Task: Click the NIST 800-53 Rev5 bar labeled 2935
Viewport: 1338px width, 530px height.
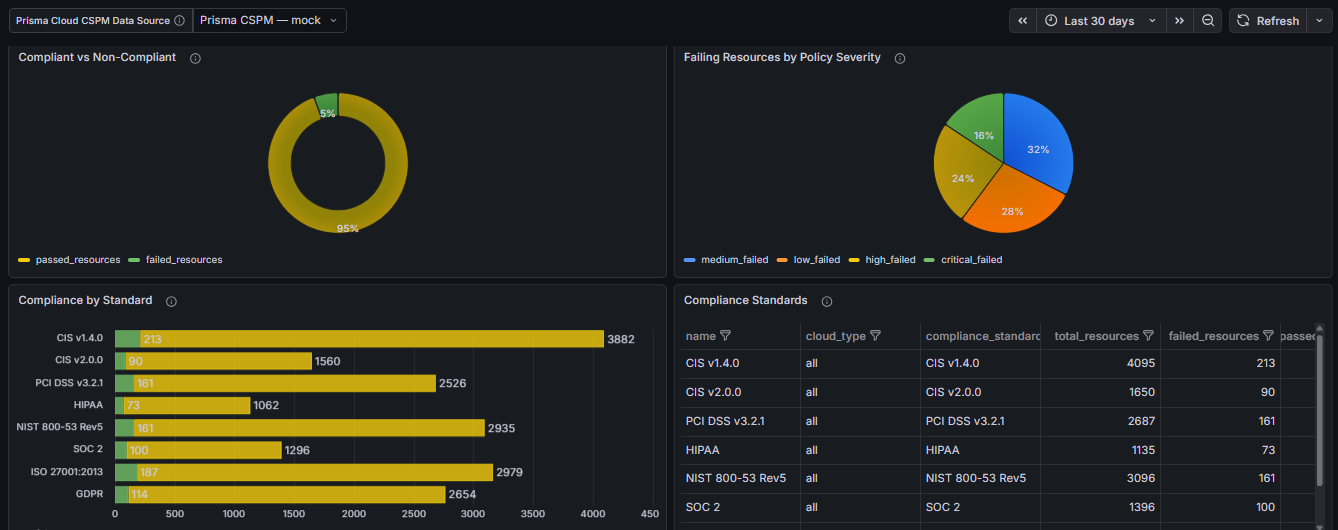Action: pyautogui.click(x=309, y=428)
